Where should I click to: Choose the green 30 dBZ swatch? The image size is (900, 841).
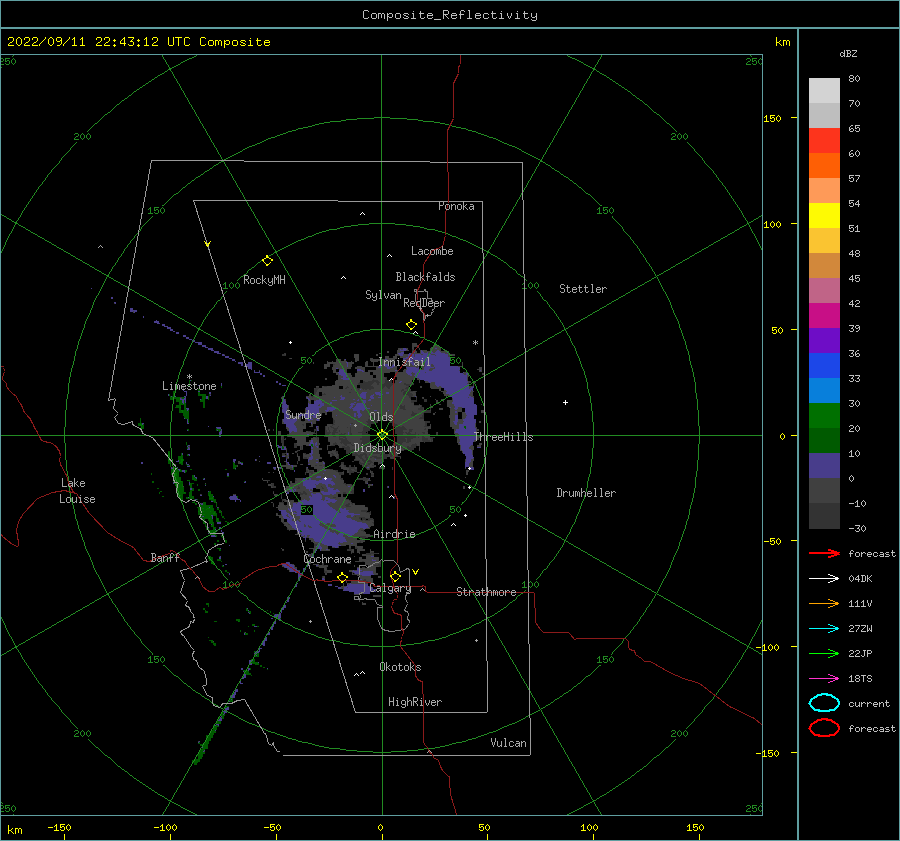824,415
